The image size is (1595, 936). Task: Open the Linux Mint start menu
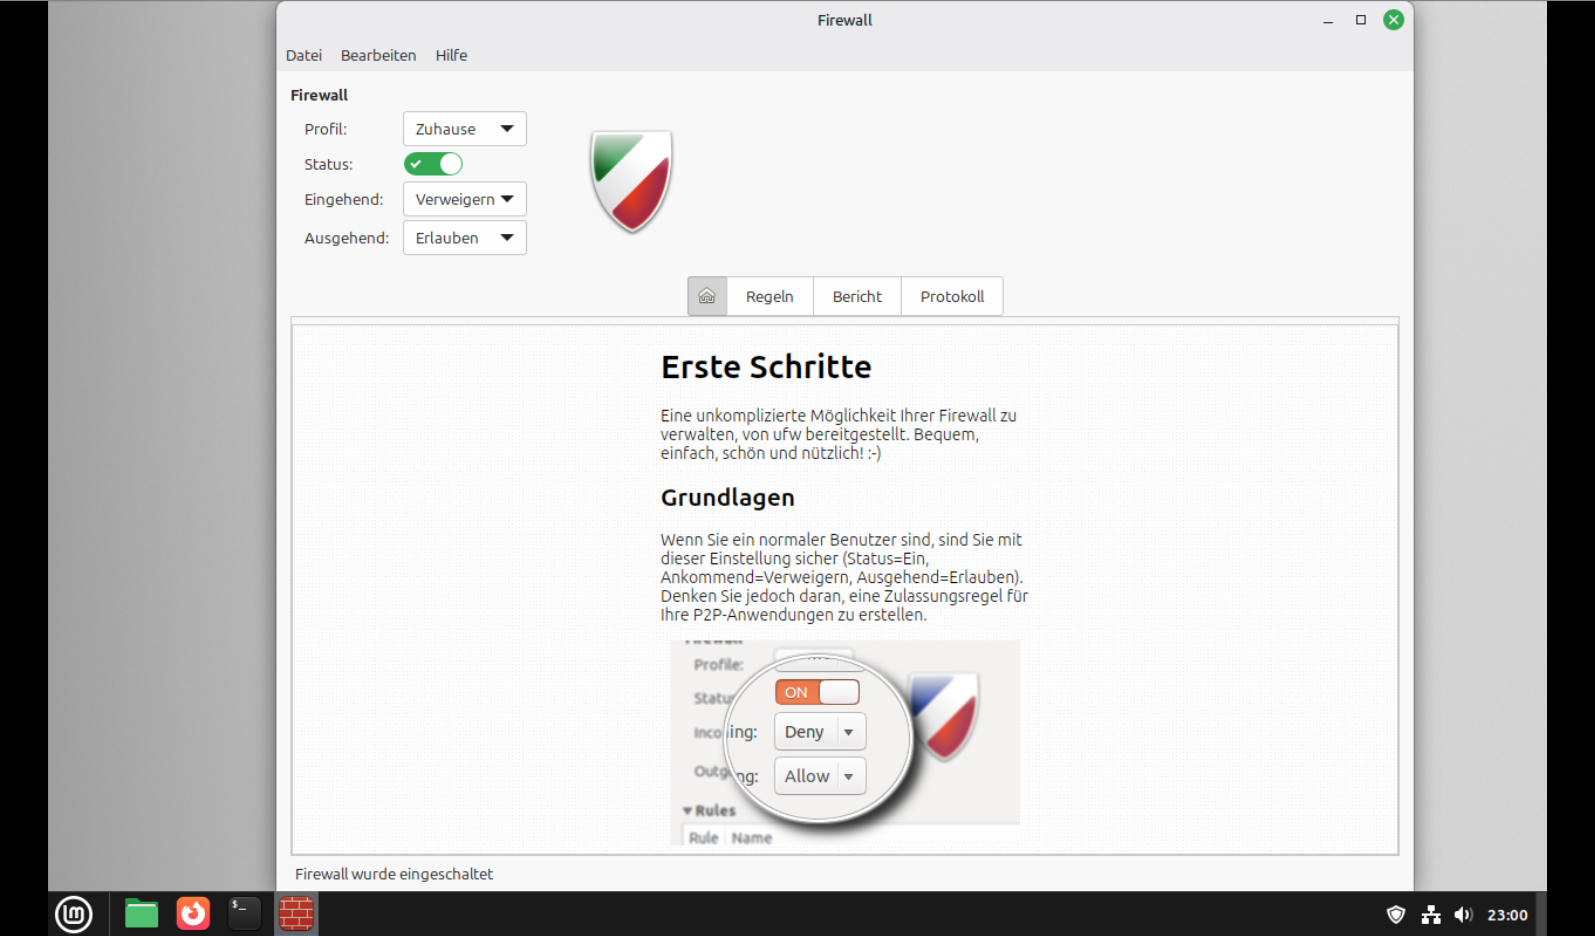coord(73,914)
